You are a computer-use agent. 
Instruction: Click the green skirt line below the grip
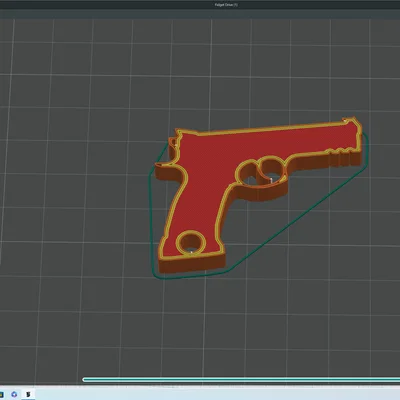(190, 276)
